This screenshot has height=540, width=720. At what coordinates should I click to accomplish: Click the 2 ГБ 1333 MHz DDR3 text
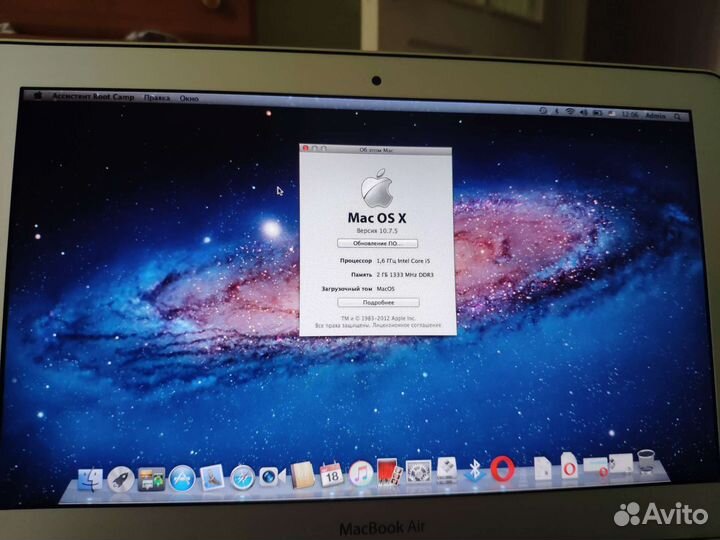[405, 275]
